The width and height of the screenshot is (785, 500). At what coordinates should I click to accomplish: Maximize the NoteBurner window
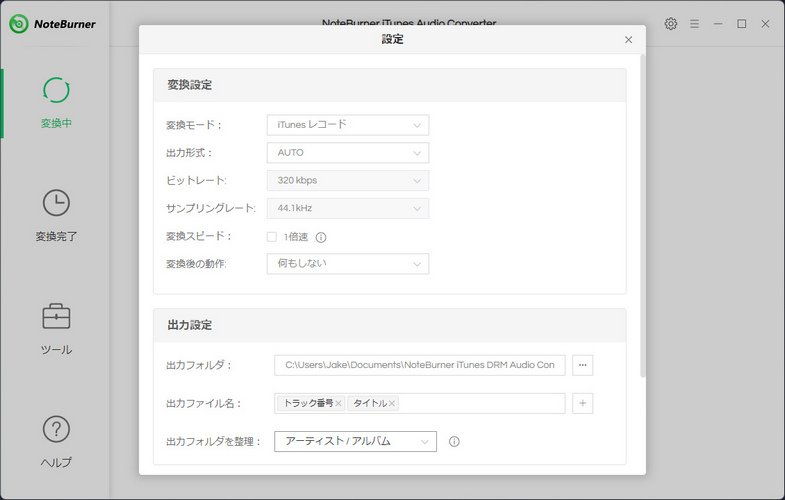pos(741,24)
